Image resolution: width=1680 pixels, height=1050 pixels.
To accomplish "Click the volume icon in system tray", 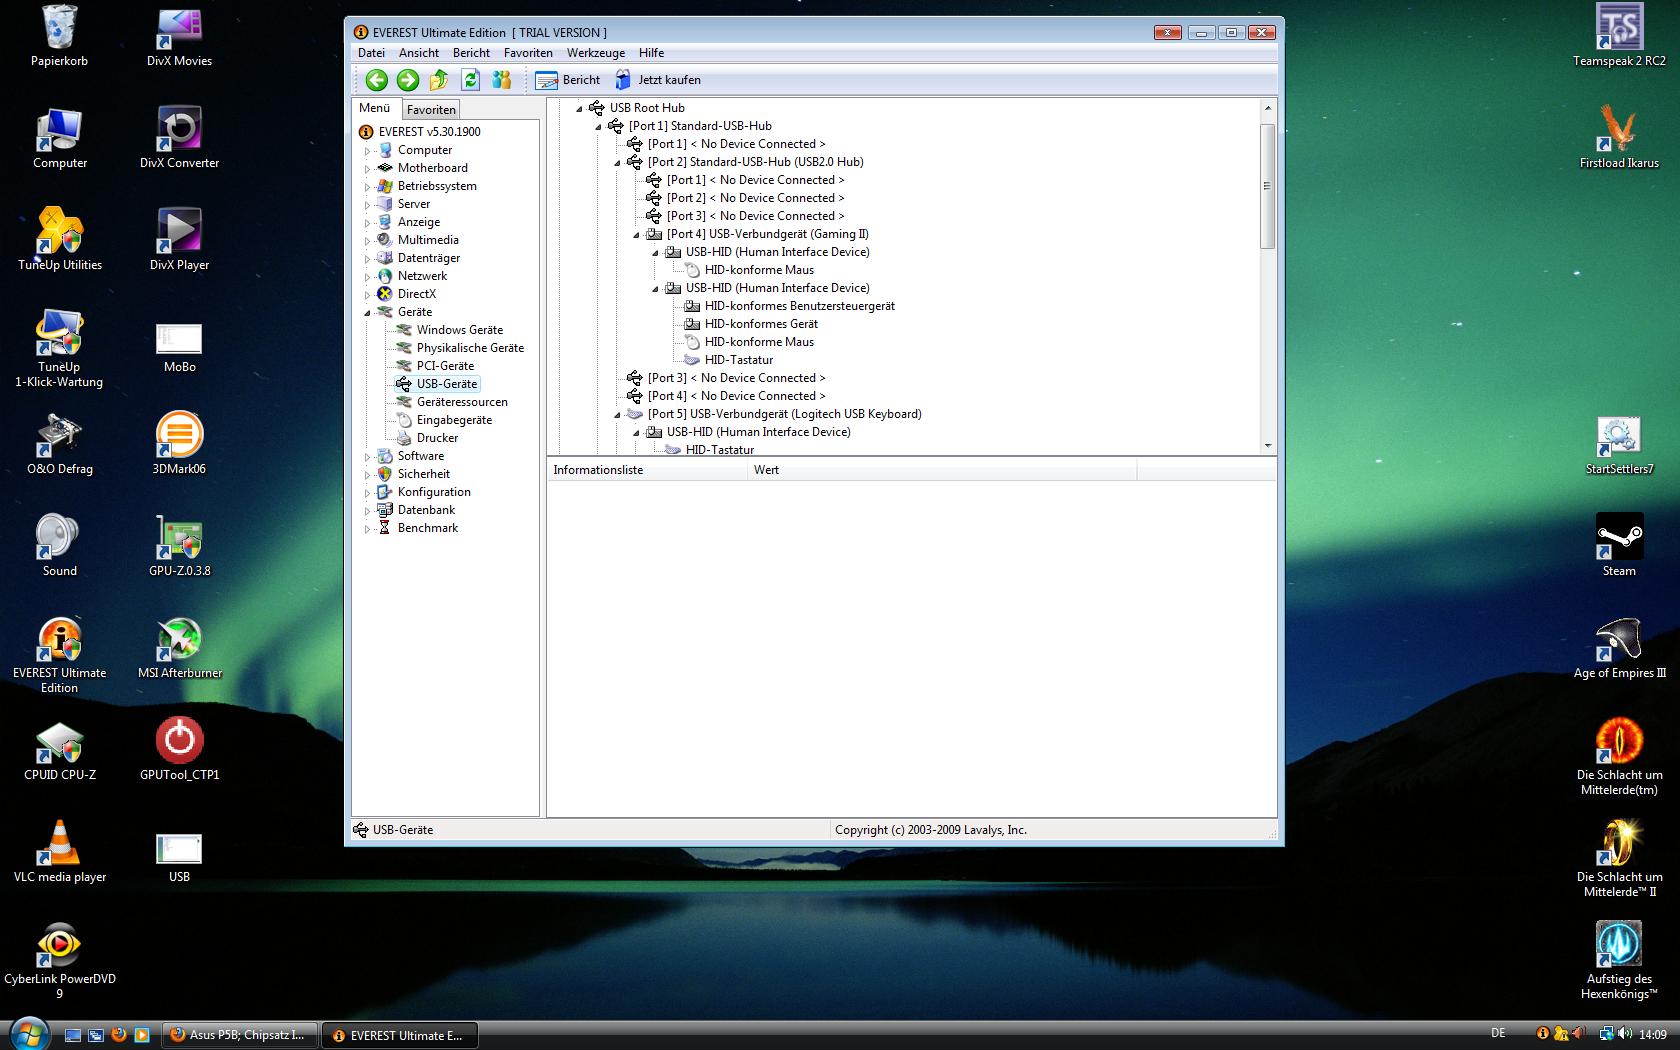I will pos(1625,1034).
